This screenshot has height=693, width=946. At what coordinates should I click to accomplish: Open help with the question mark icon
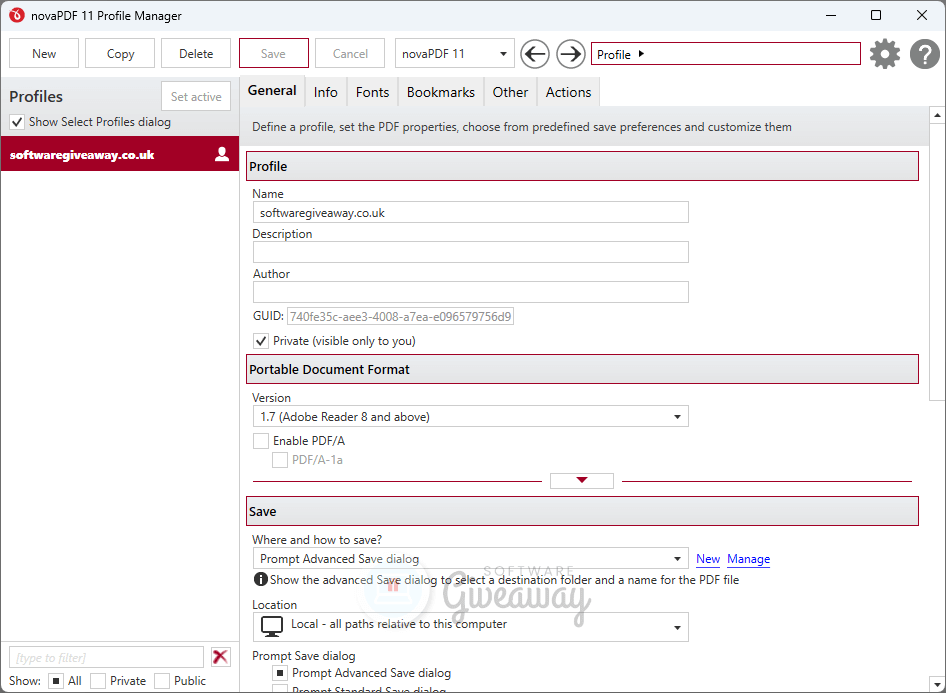pyautogui.click(x=925, y=54)
